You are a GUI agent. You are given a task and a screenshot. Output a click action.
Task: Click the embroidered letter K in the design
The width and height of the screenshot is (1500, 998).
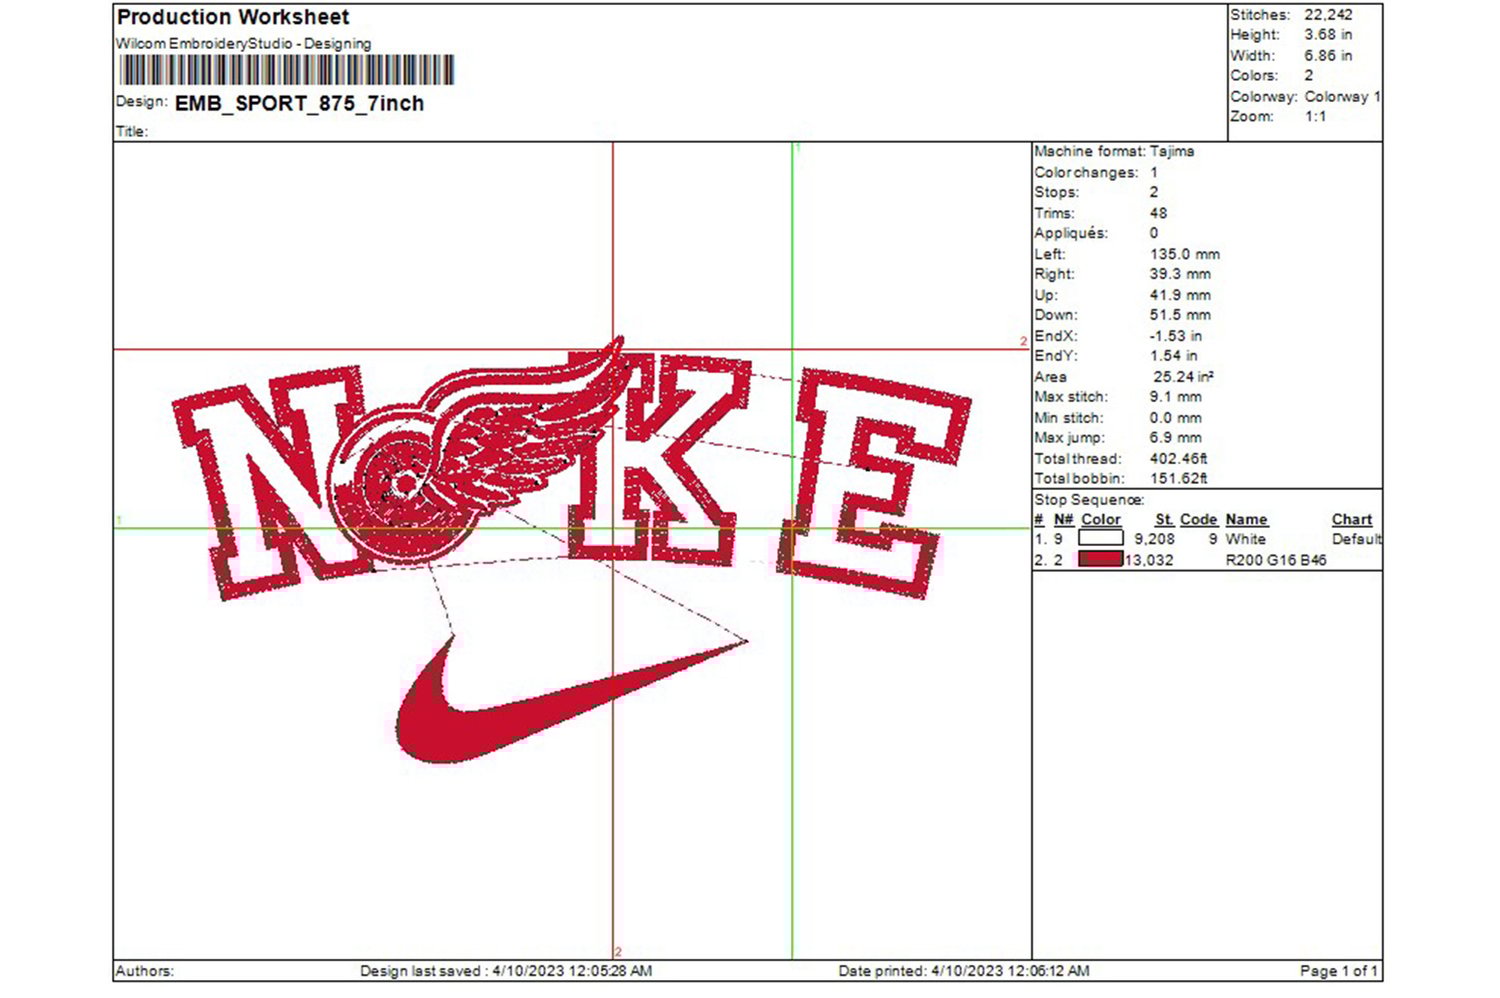click(658, 458)
